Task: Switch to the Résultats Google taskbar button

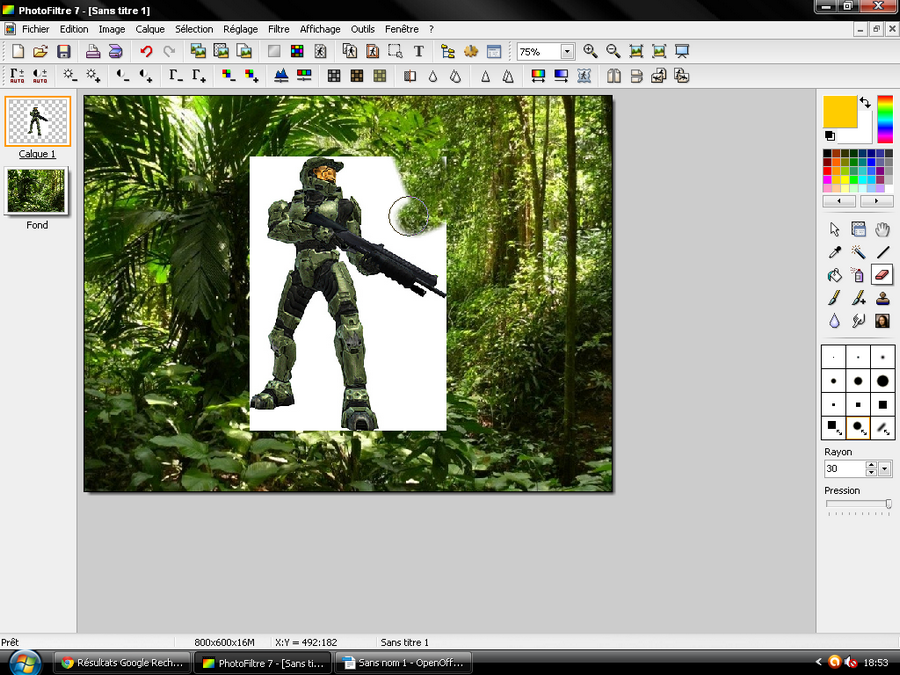Action: click(x=123, y=663)
